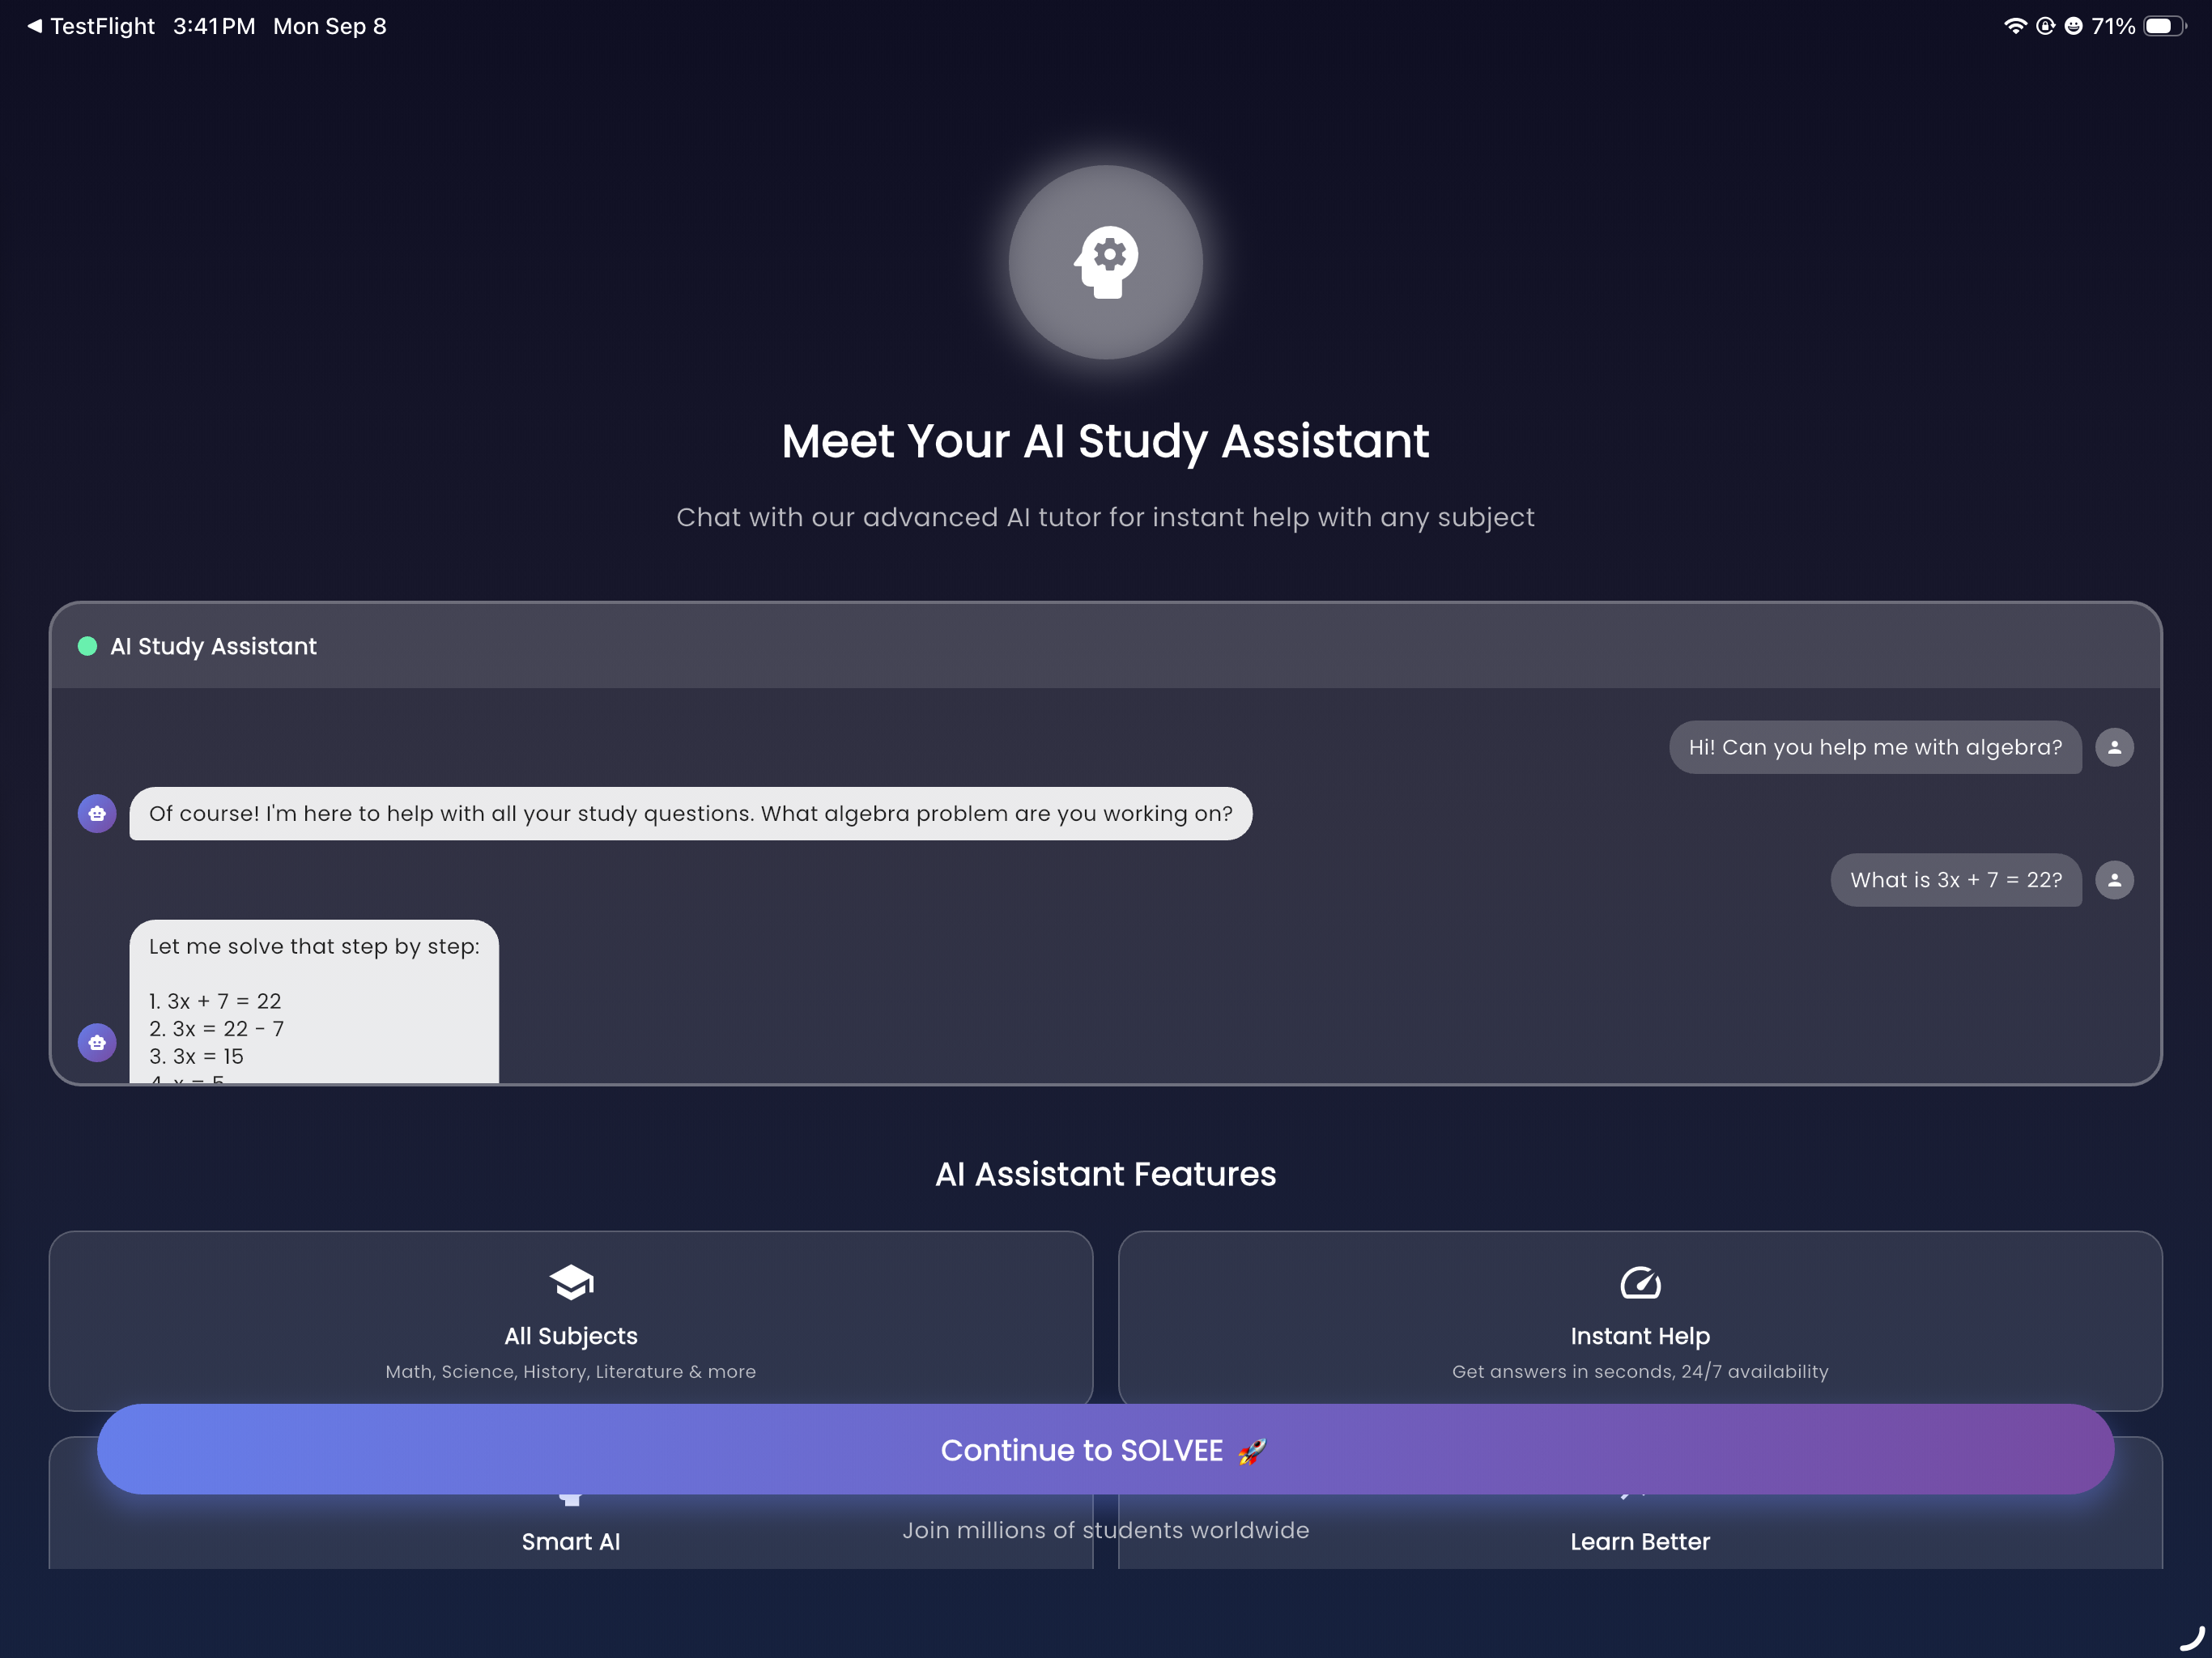Tap the "What is 3x + 7 = 22?" bubble
The height and width of the screenshot is (1658, 2212).
(1956, 880)
